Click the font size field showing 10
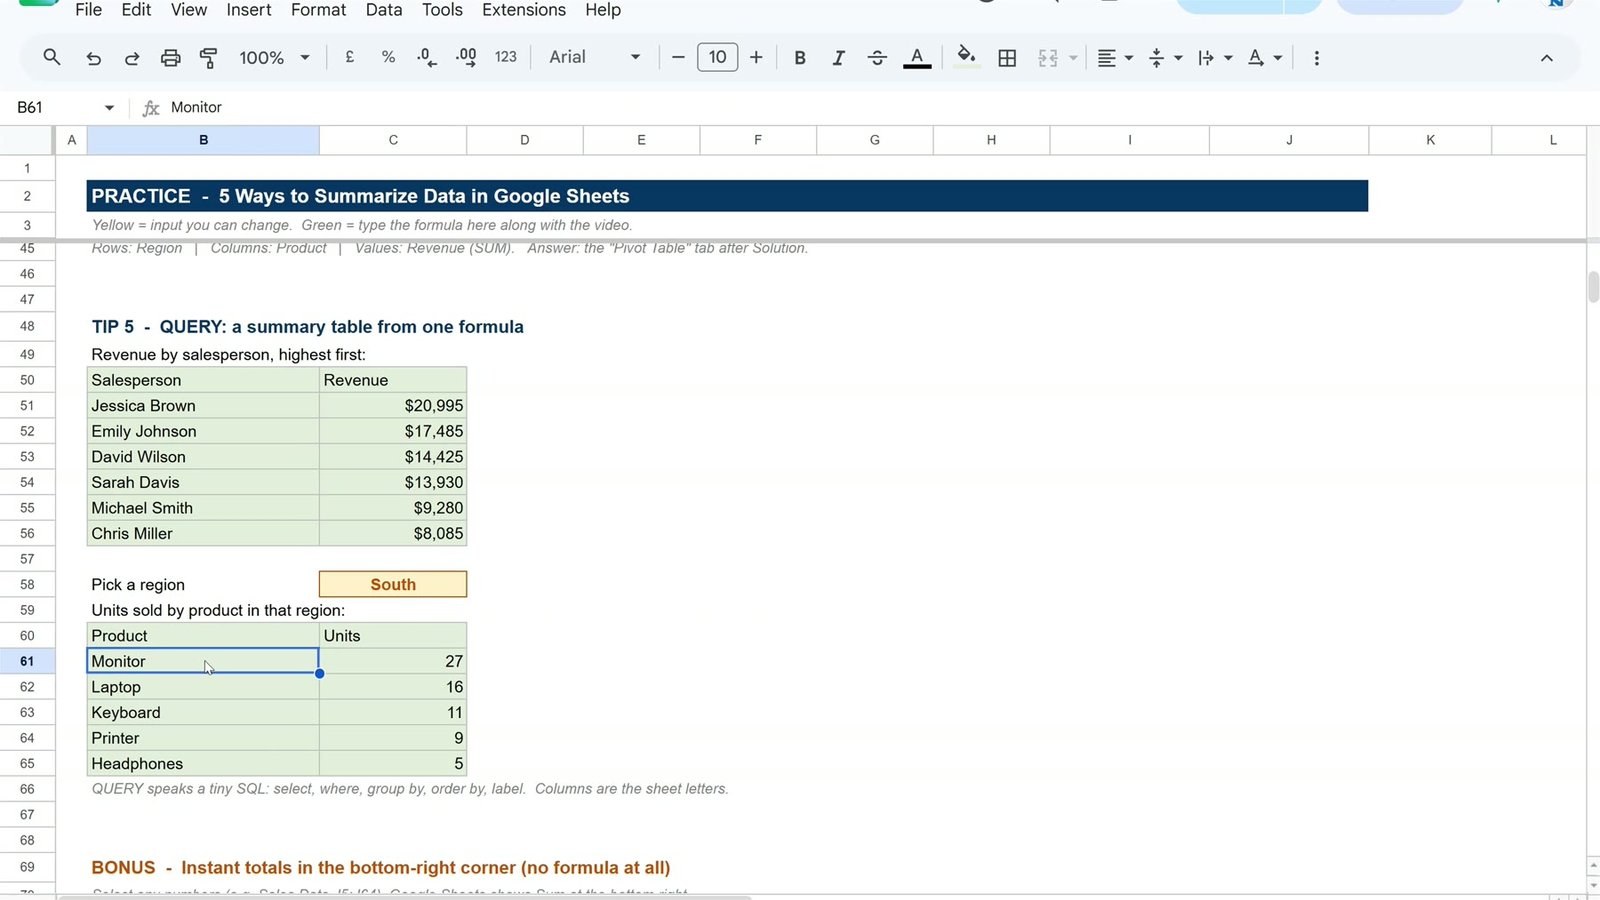This screenshot has width=1600, height=900. pyautogui.click(x=717, y=57)
